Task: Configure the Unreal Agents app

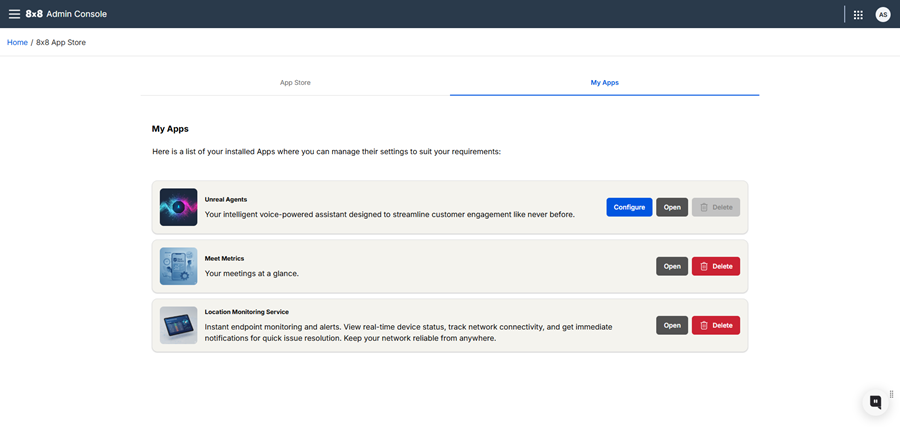Action: click(629, 207)
